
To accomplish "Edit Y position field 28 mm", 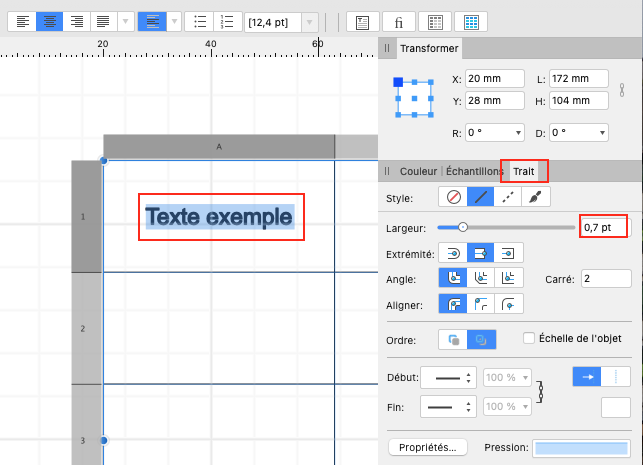I will pos(495,100).
